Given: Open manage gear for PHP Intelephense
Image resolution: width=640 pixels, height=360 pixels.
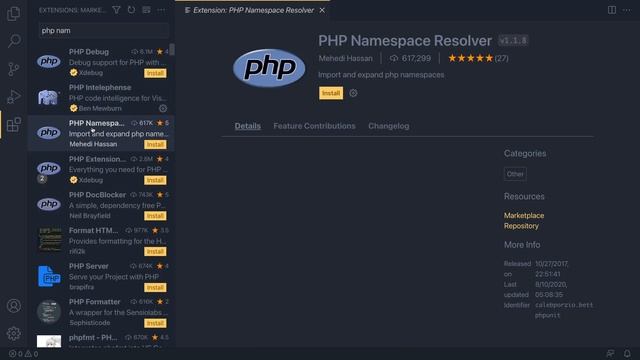Looking at the screenshot, I should pos(163,108).
